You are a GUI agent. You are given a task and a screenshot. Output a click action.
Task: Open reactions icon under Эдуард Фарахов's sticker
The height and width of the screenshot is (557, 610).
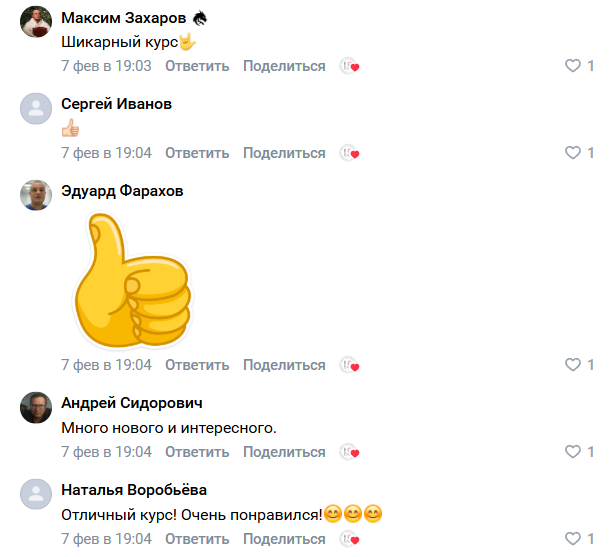point(349,365)
